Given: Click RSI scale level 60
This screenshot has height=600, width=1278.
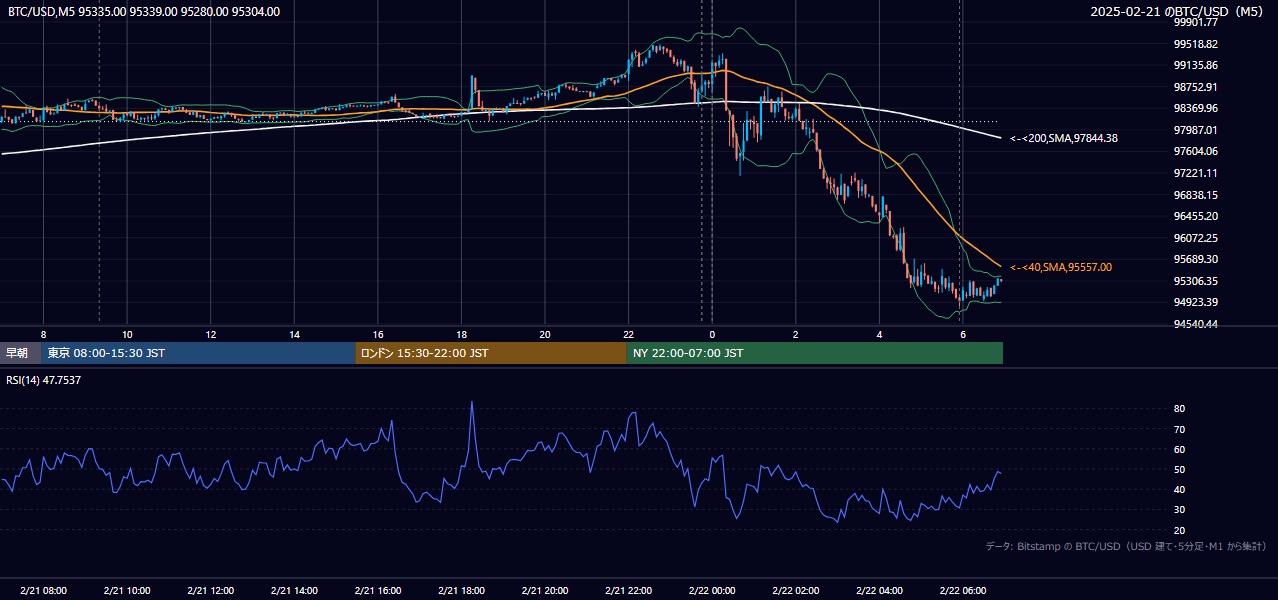Looking at the screenshot, I should tap(1180, 449).
